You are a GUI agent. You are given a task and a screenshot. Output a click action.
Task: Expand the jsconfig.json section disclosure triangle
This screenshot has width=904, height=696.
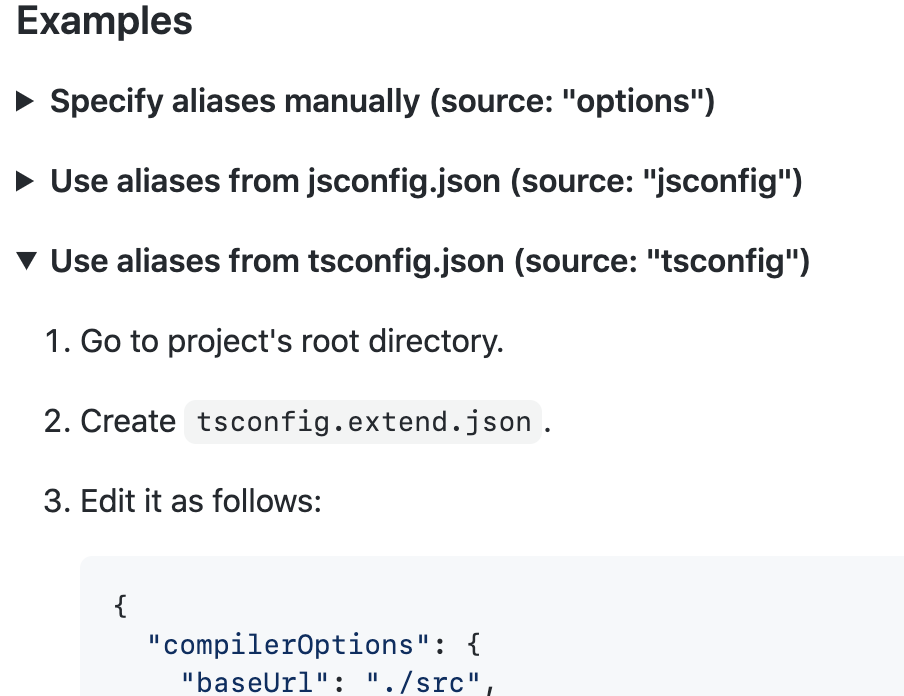27,182
